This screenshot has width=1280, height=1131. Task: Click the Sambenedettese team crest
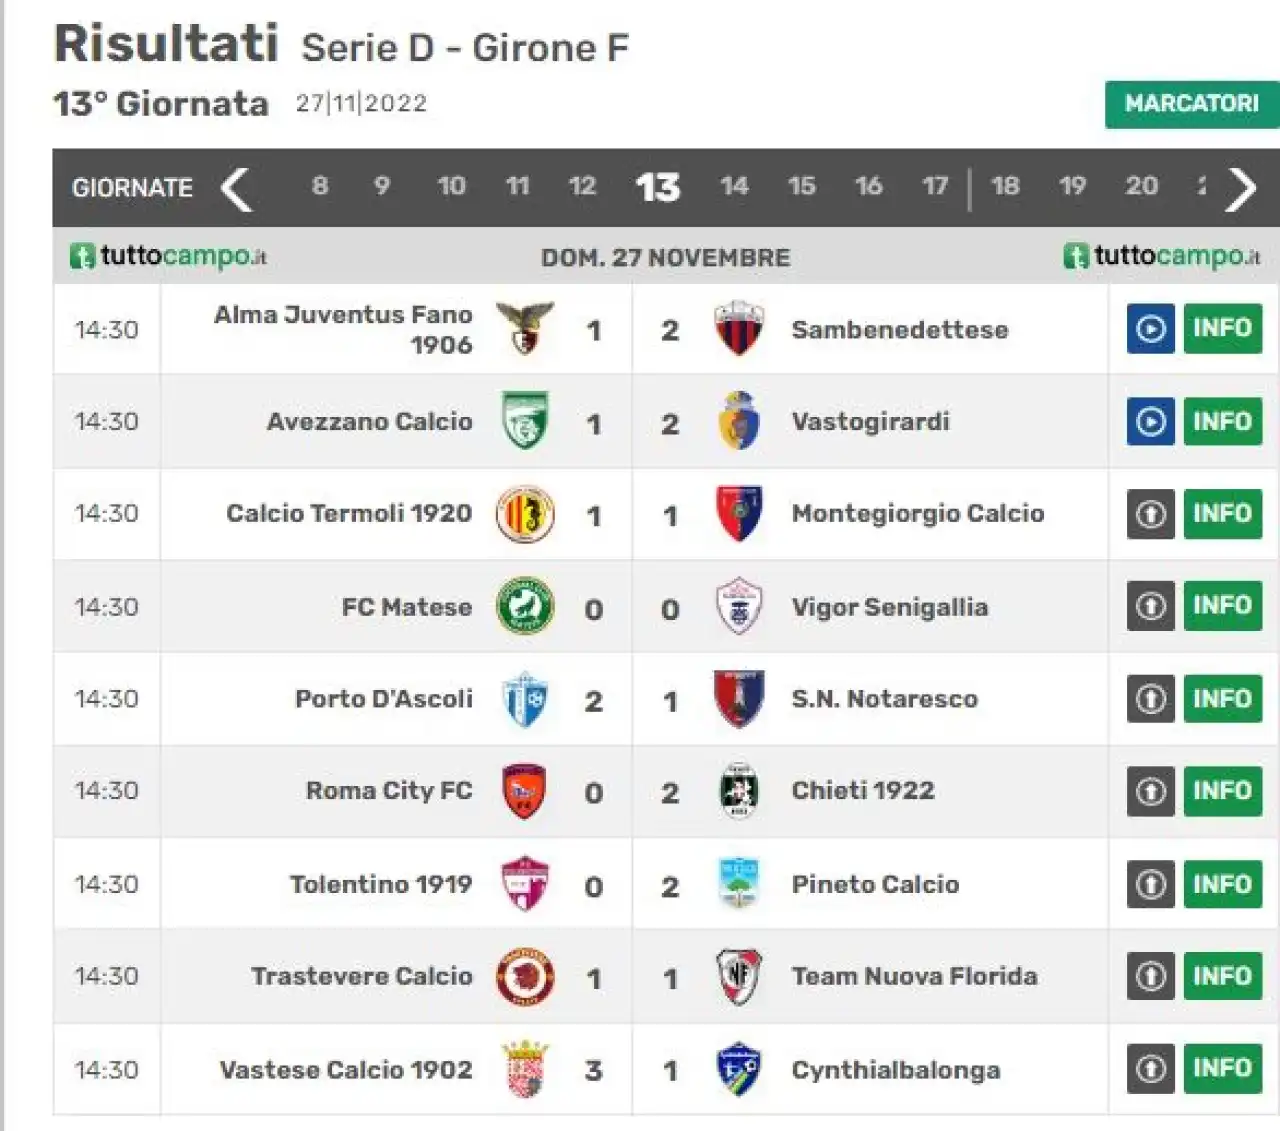coord(739,329)
